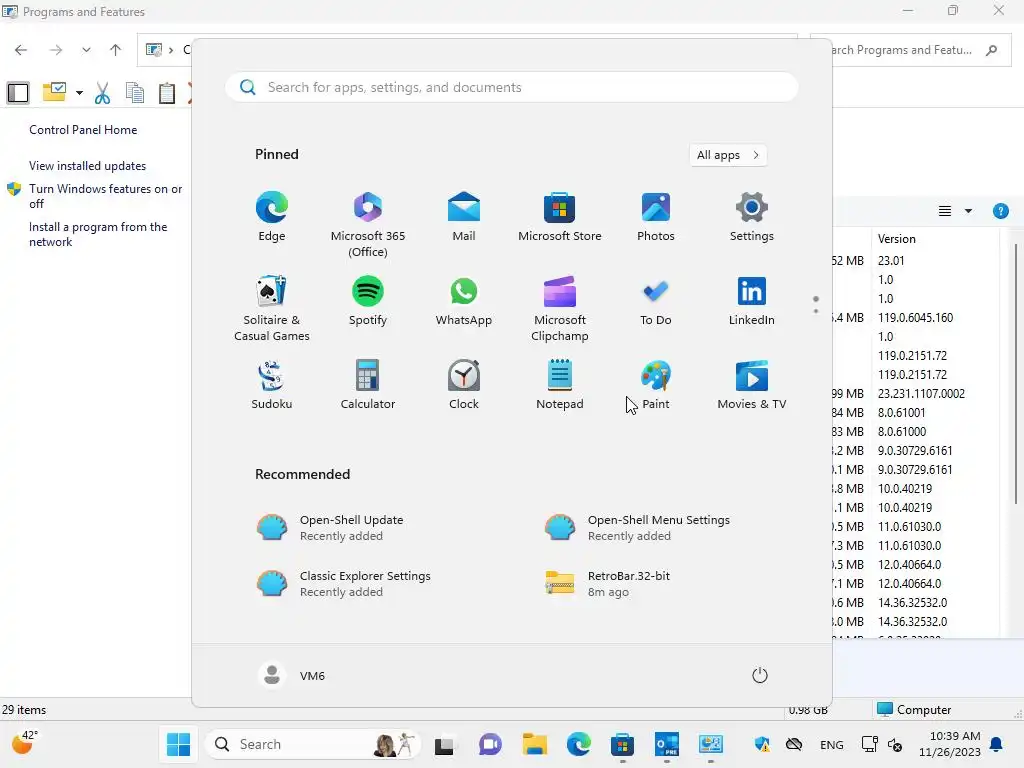The height and width of the screenshot is (768, 1024).
Task: Expand recent locations dropdown arrow
Action: point(86,50)
